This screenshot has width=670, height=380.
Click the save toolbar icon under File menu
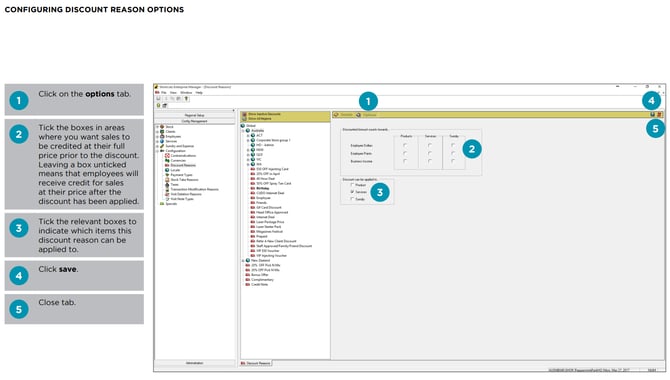pyautogui.click(x=159, y=99)
